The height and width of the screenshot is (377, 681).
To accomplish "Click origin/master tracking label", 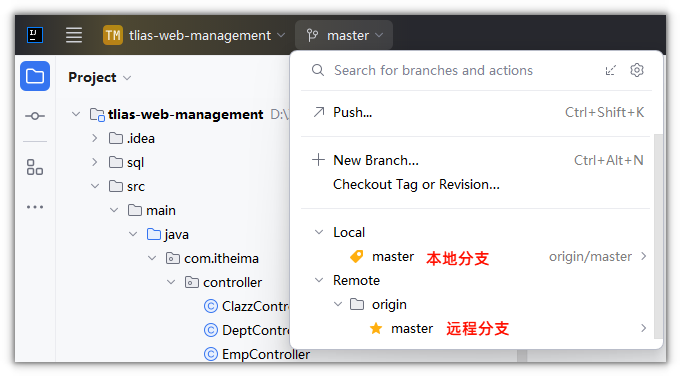I will pyautogui.click(x=590, y=257).
